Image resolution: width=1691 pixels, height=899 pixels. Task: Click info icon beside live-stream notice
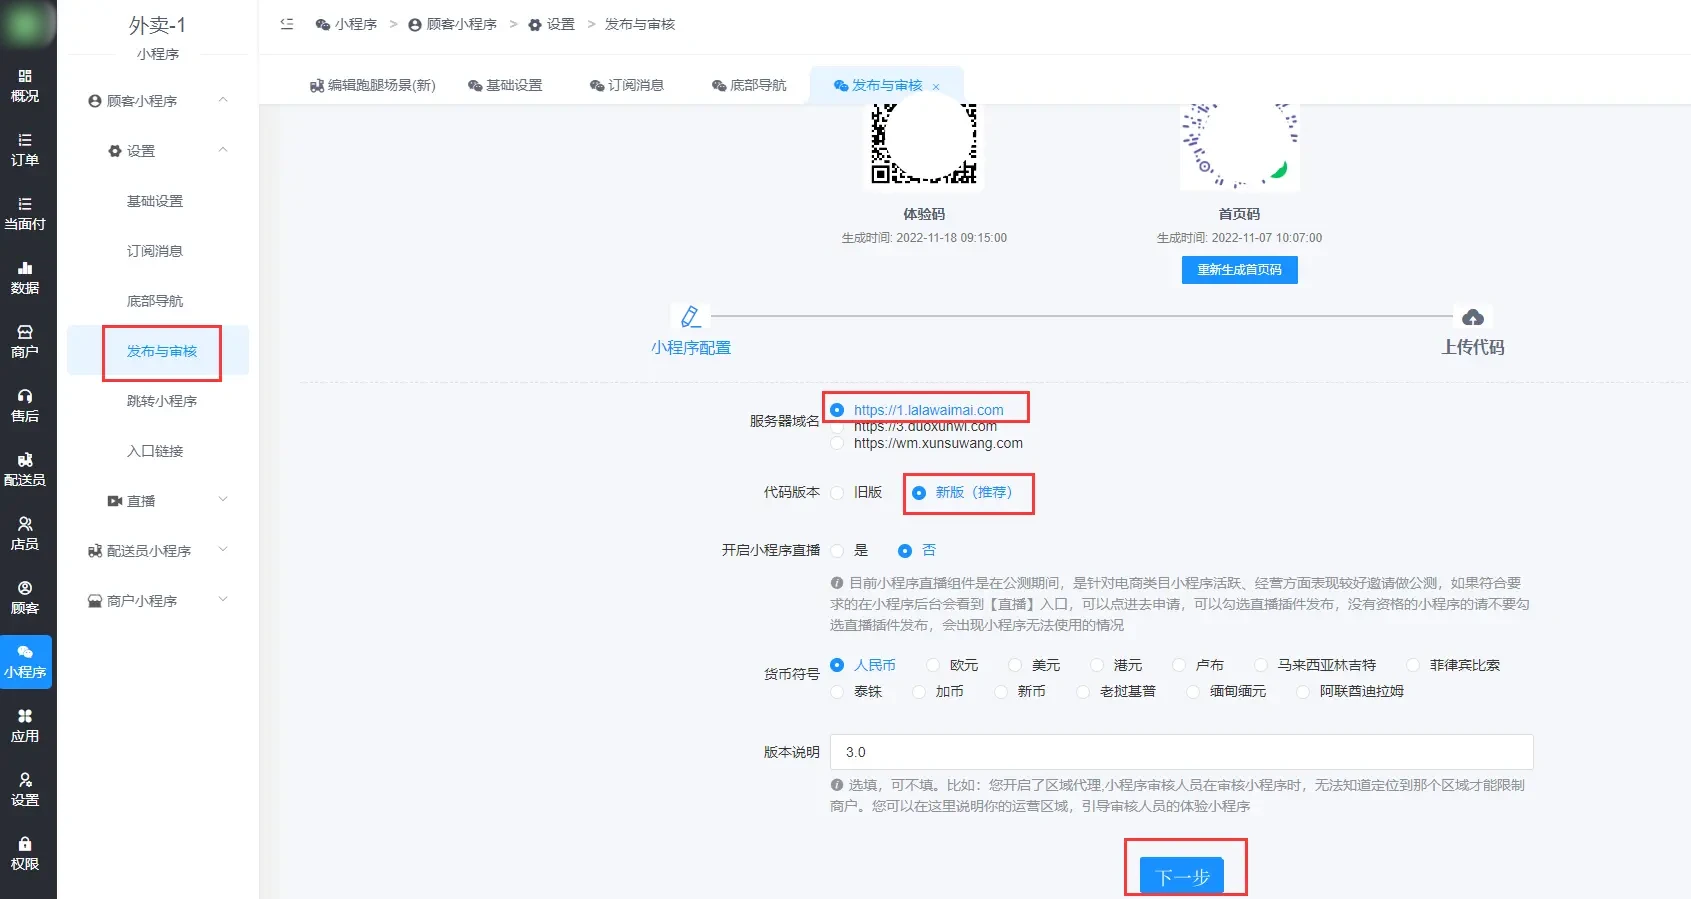(837, 582)
